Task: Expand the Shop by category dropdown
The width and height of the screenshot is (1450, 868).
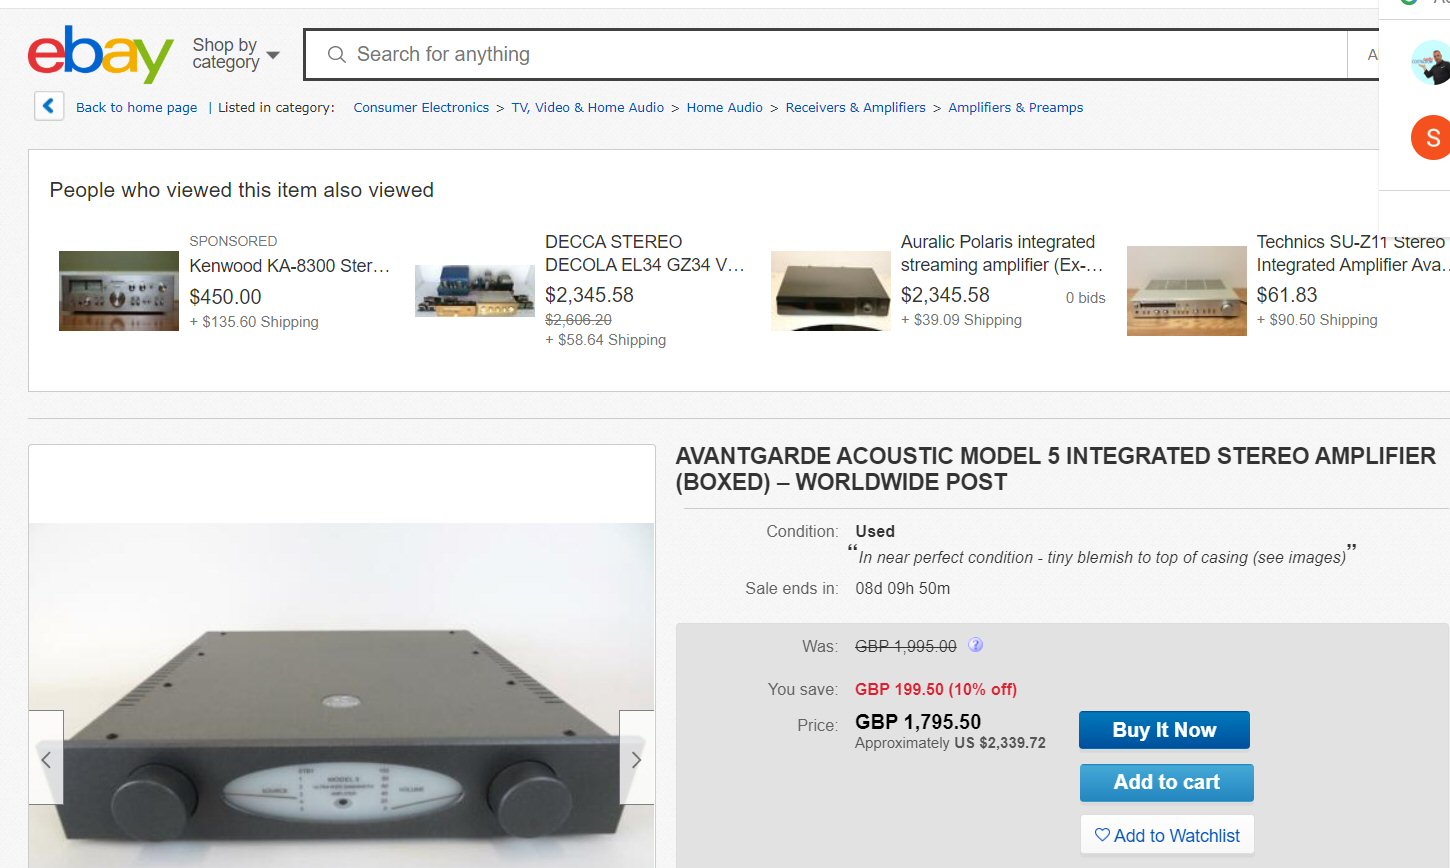Action: (236, 54)
